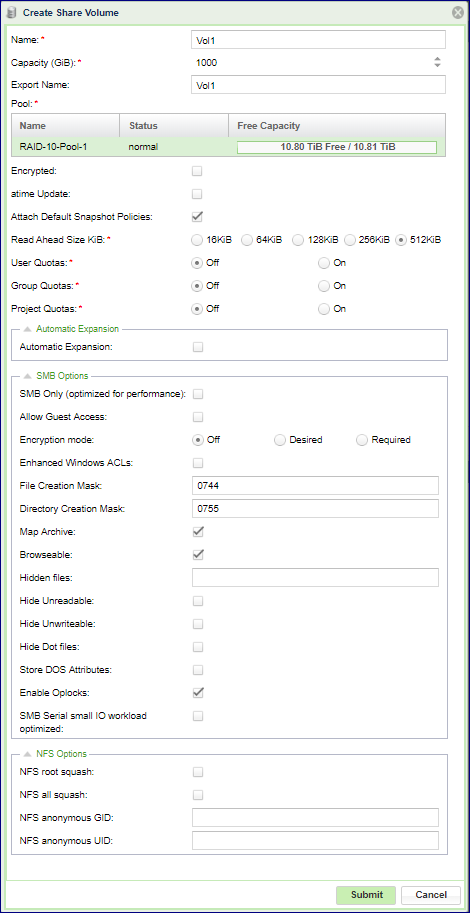Click the Create Share Volume title icon
The height and width of the screenshot is (913, 470).
[12, 12]
